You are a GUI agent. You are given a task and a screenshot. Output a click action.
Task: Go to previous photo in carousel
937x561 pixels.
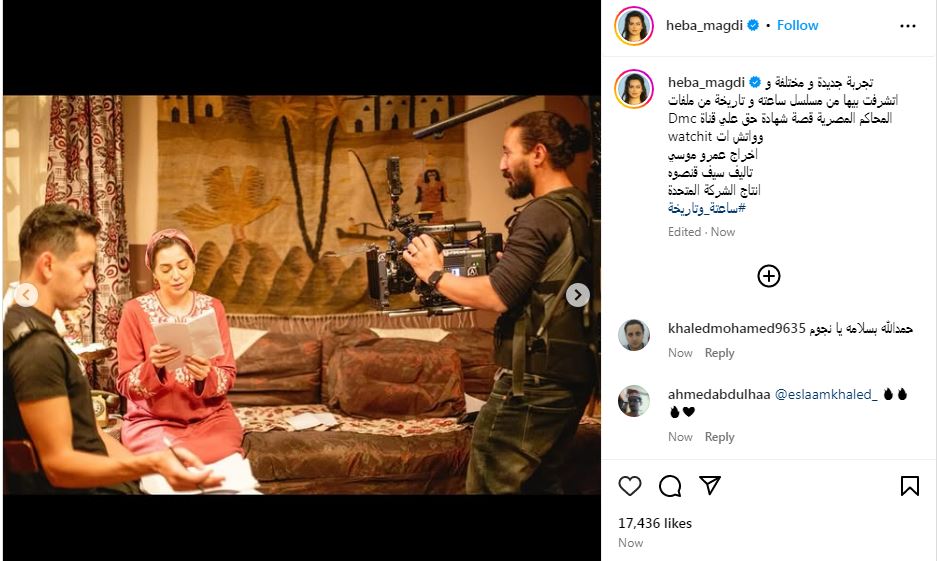tap(26, 295)
